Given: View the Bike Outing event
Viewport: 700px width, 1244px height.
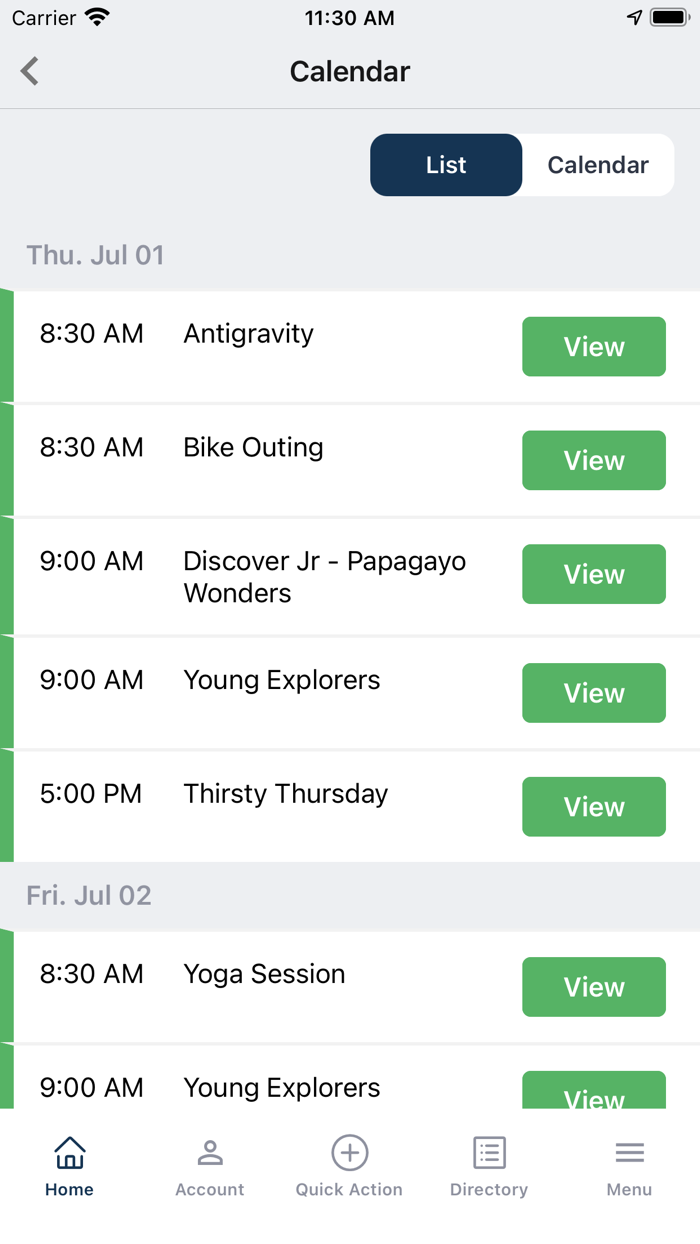Looking at the screenshot, I should click(594, 460).
